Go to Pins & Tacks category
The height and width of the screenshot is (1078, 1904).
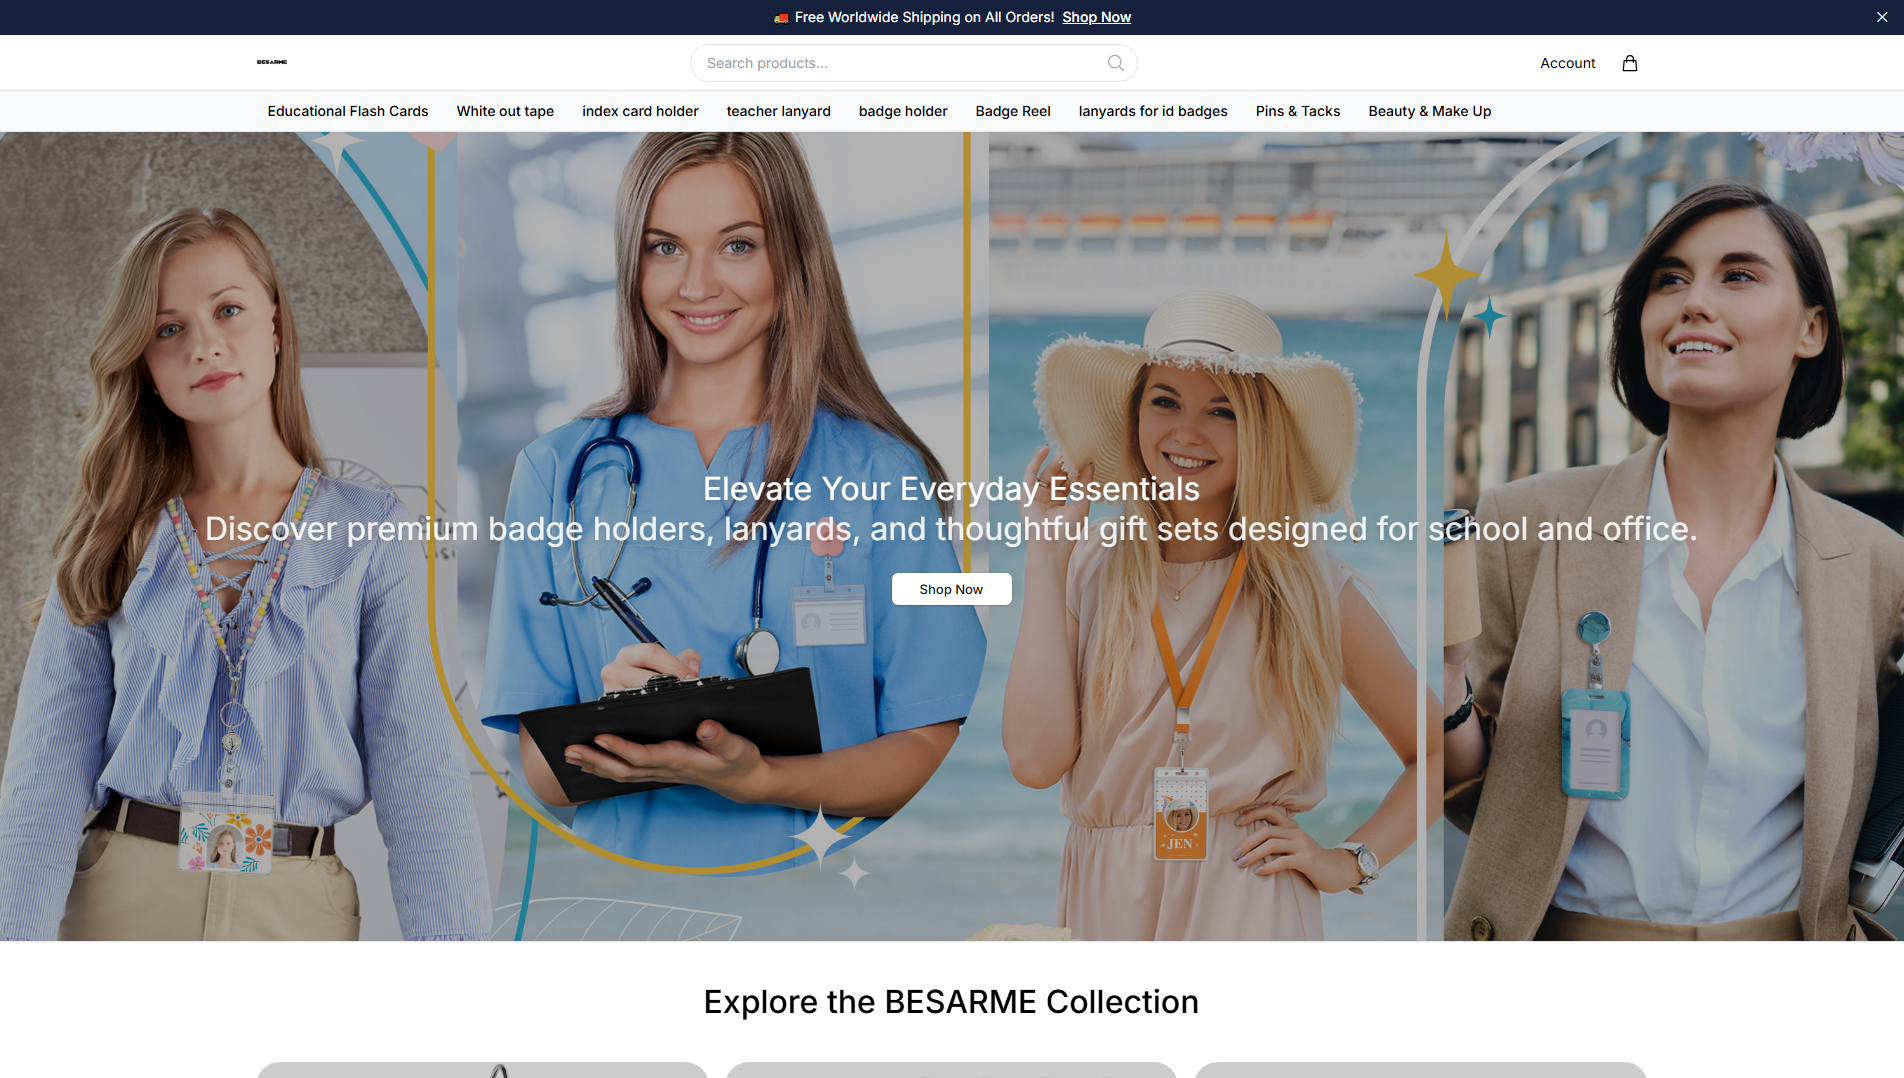click(1298, 111)
